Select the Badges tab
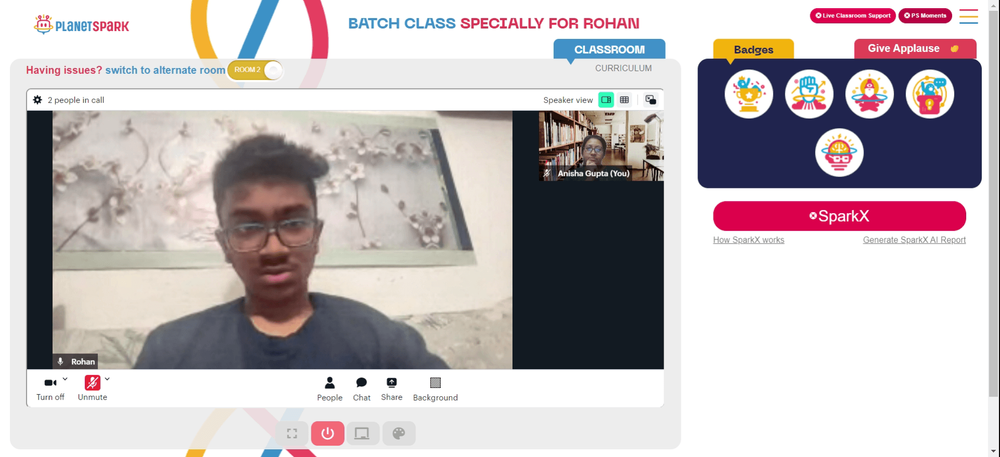 (753, 50)
